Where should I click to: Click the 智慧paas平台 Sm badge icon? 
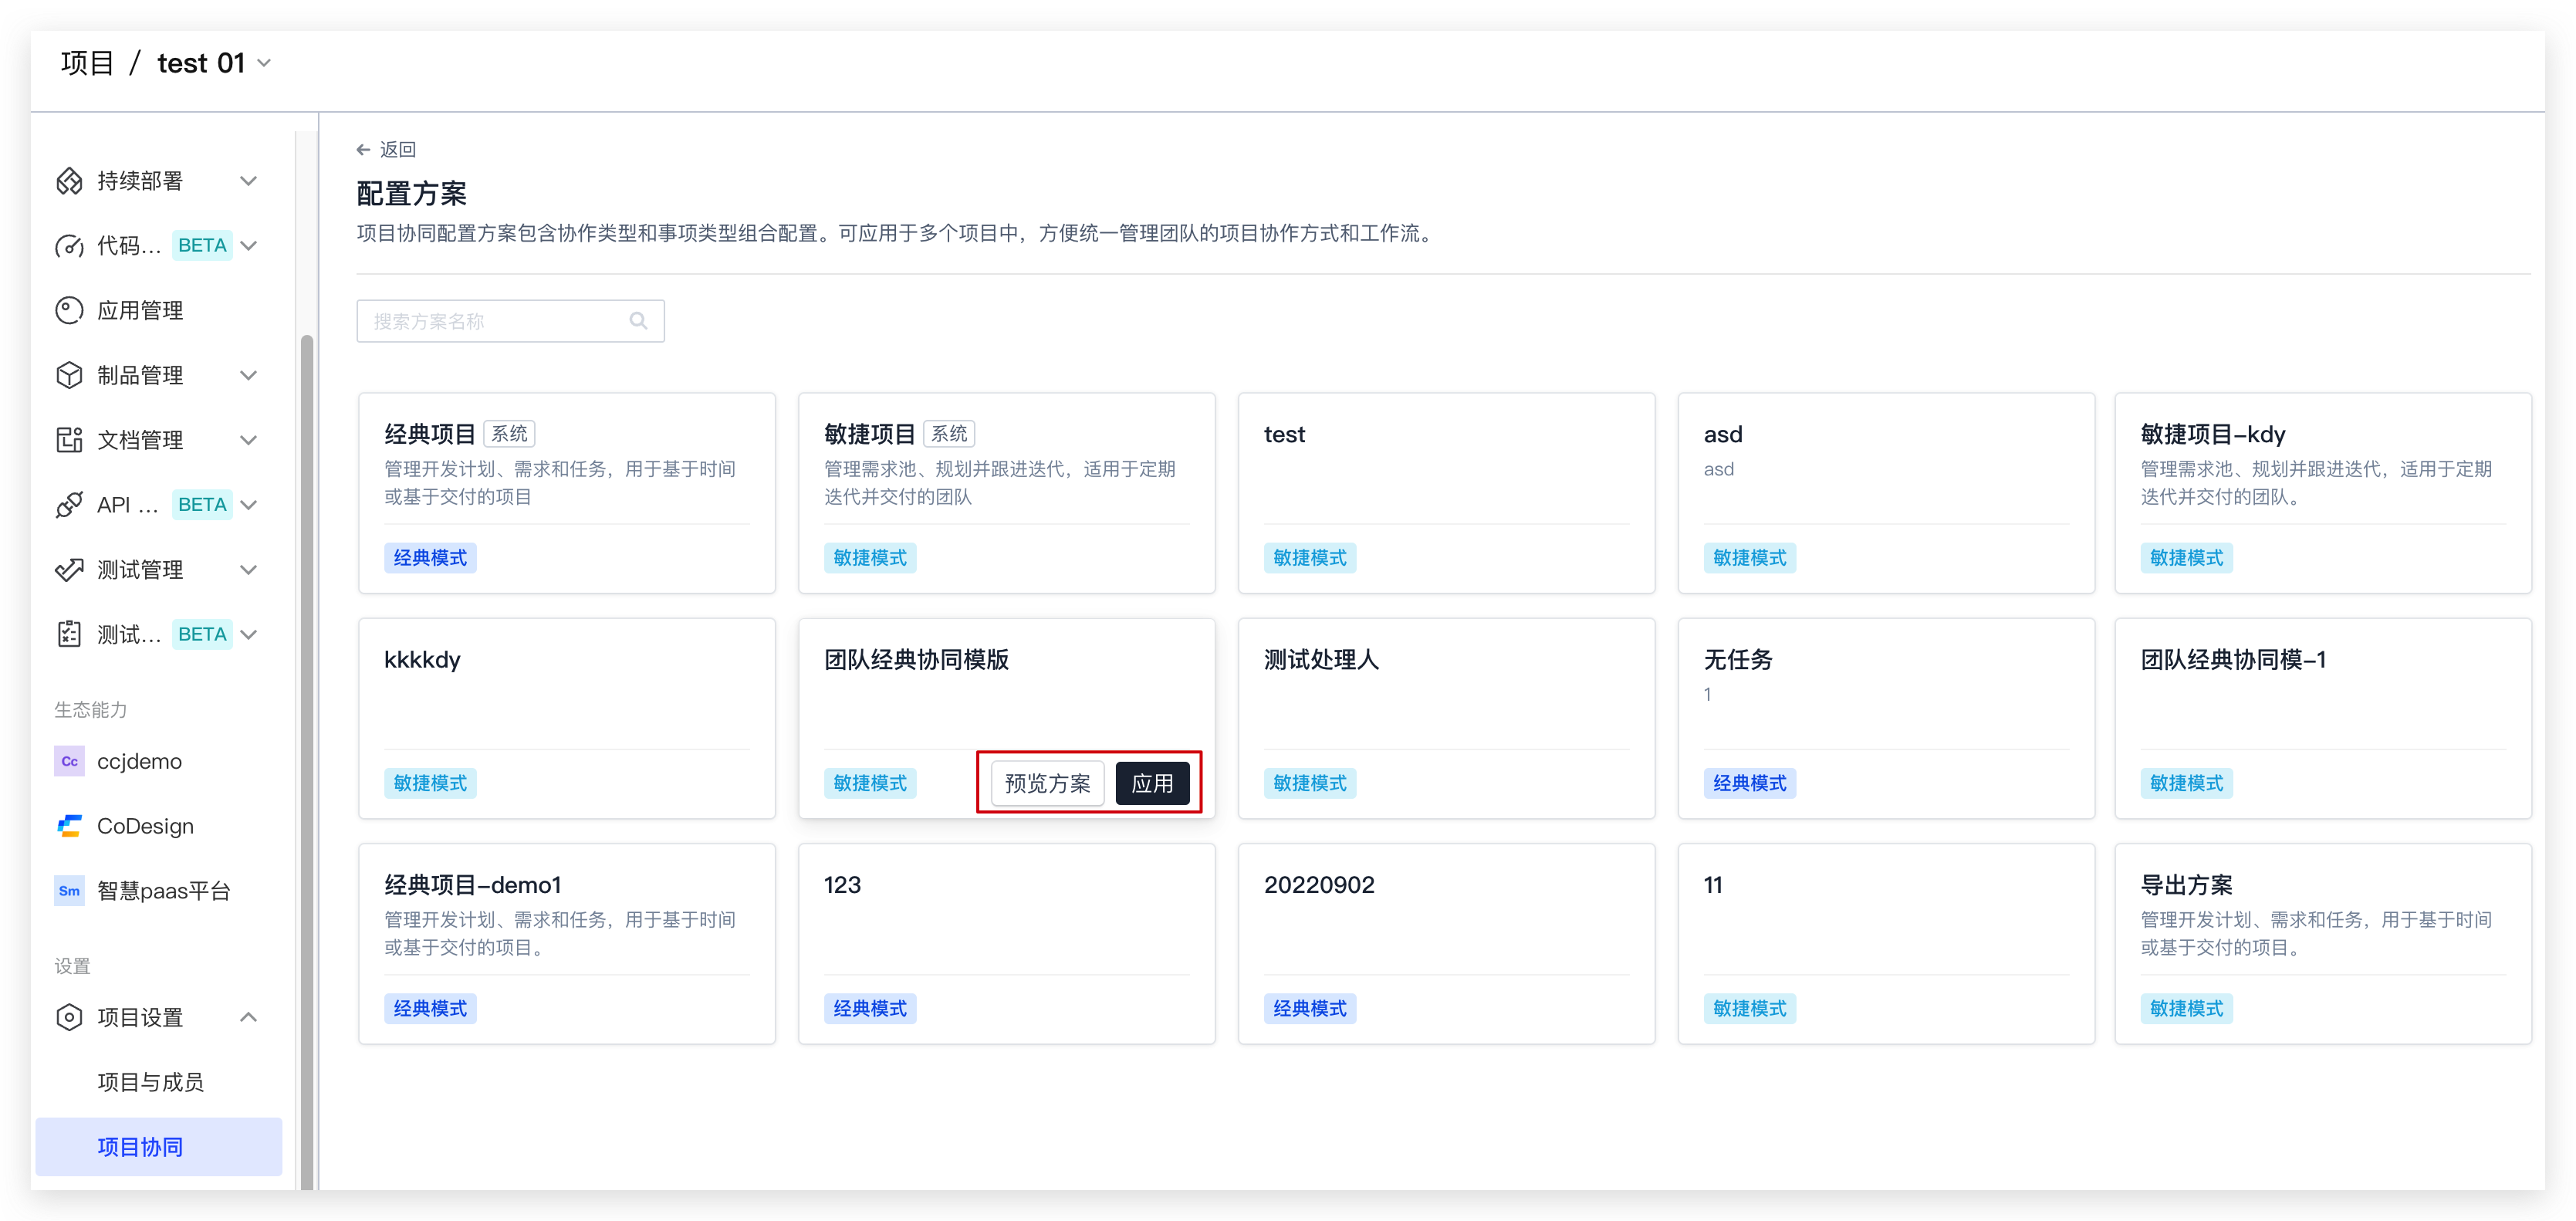tap(69, 891)
